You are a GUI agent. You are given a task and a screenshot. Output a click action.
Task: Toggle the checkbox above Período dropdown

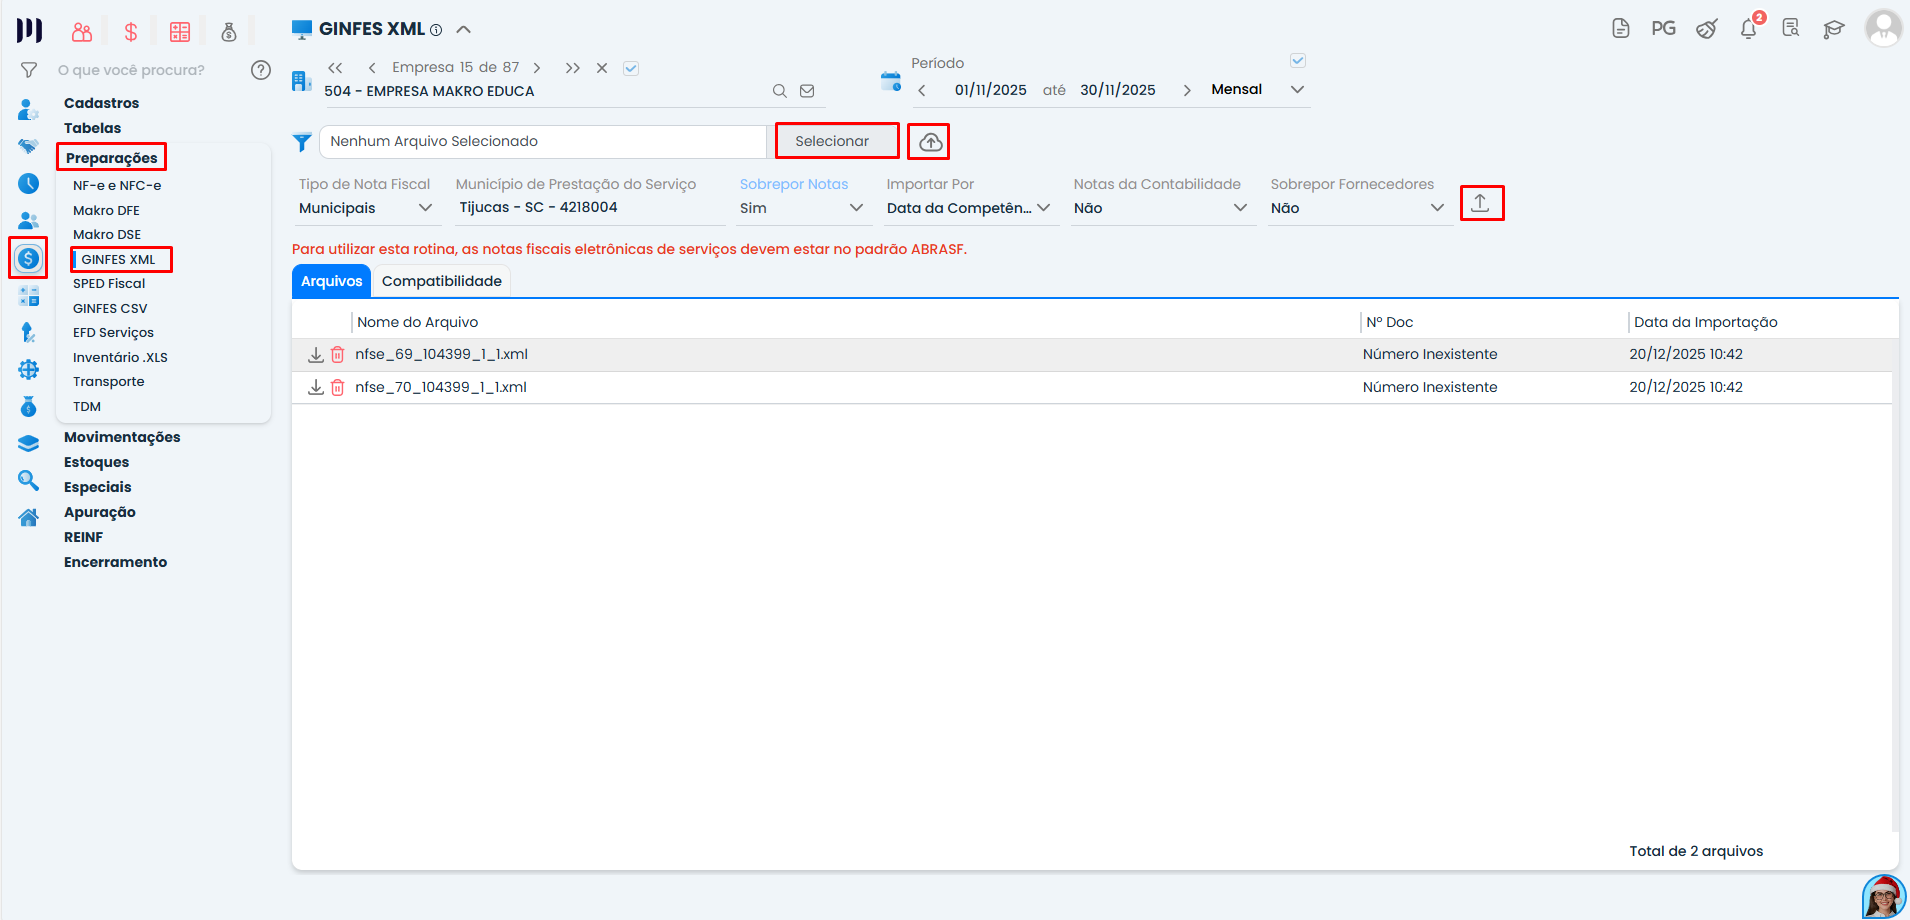[x=1298, y=61]
